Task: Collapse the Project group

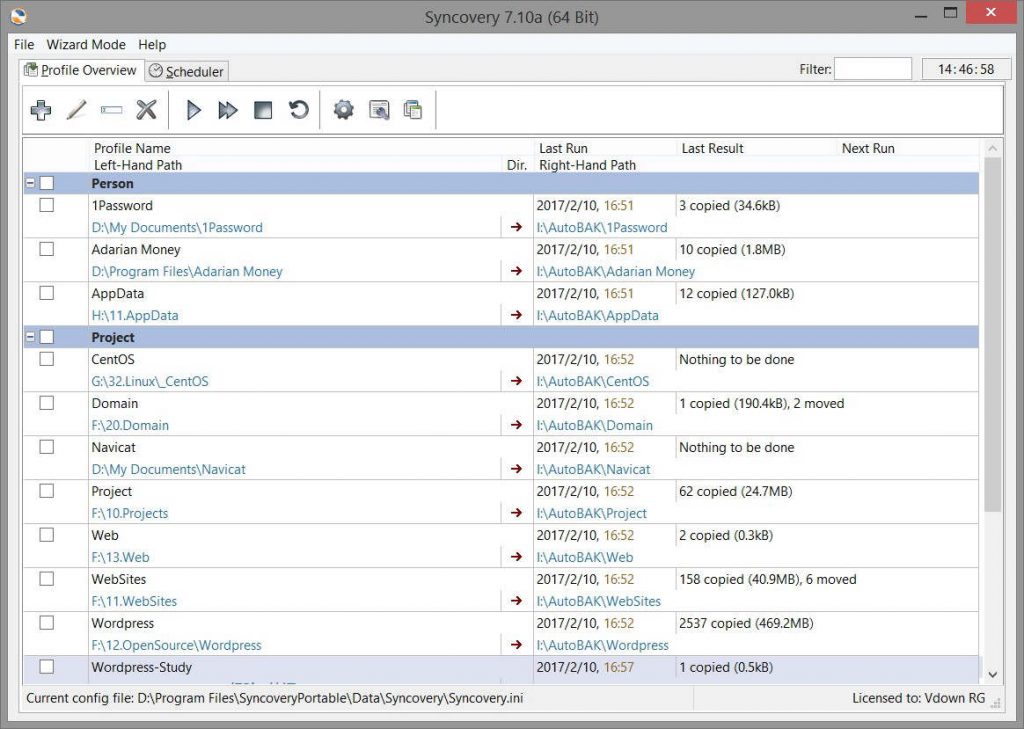Action: coord(30,337)
